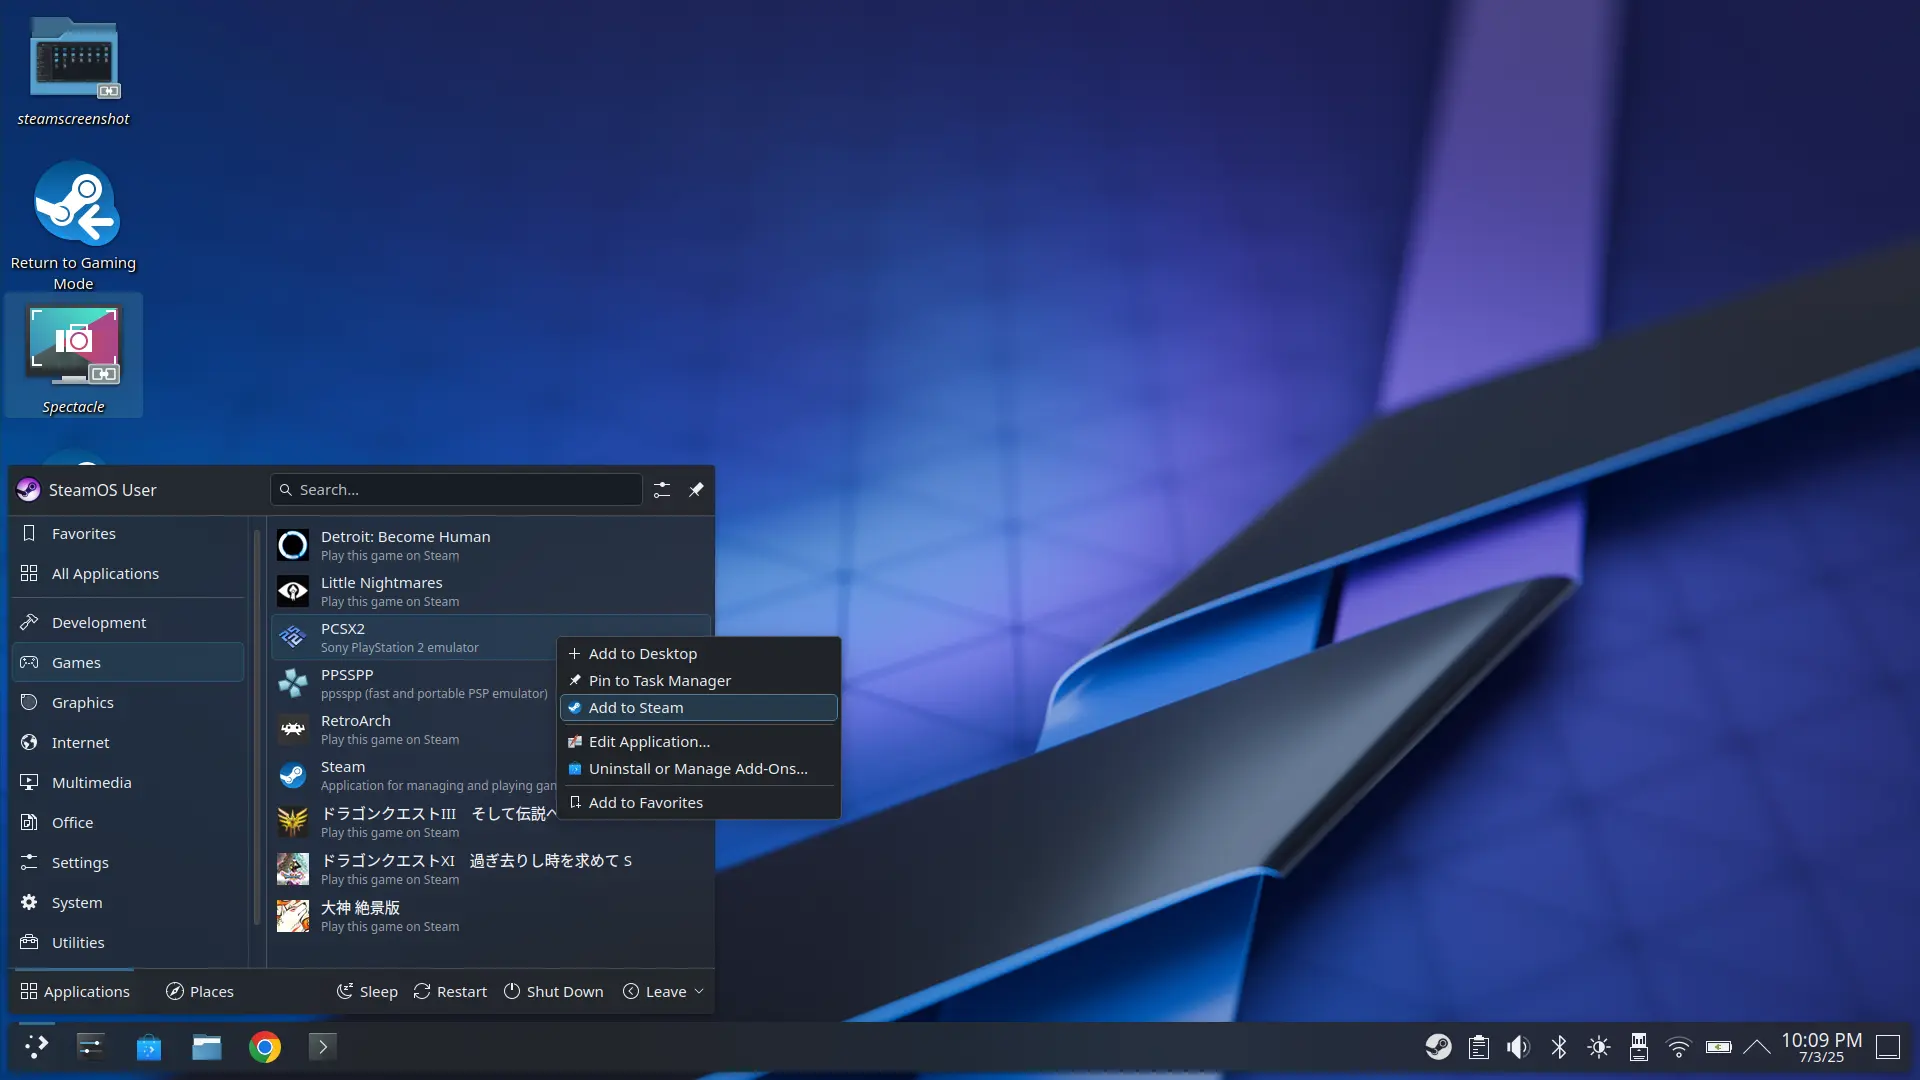Launch 大神 絶景版 game entry
The width and height of the screenshot is (1920, 1080).
(x=490, y=916)
